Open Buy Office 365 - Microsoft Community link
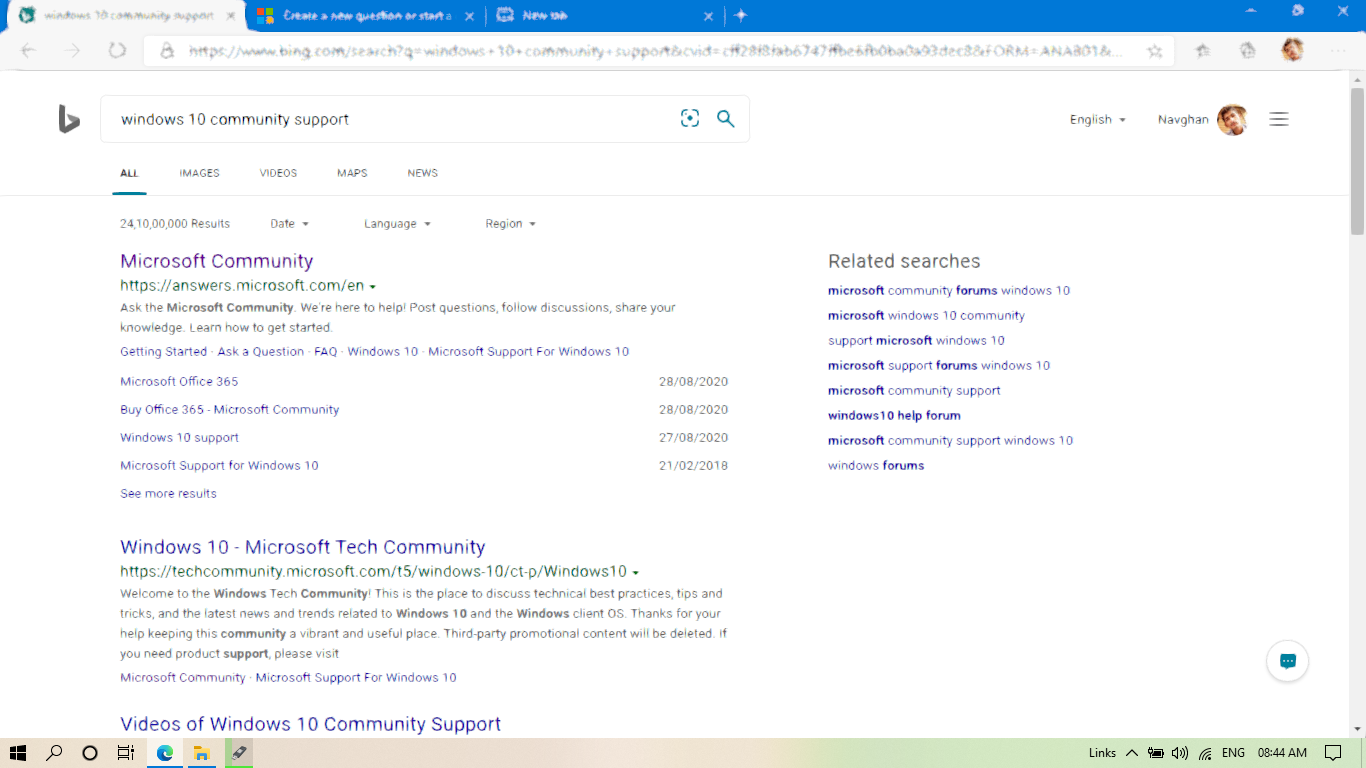 [230, 409]
